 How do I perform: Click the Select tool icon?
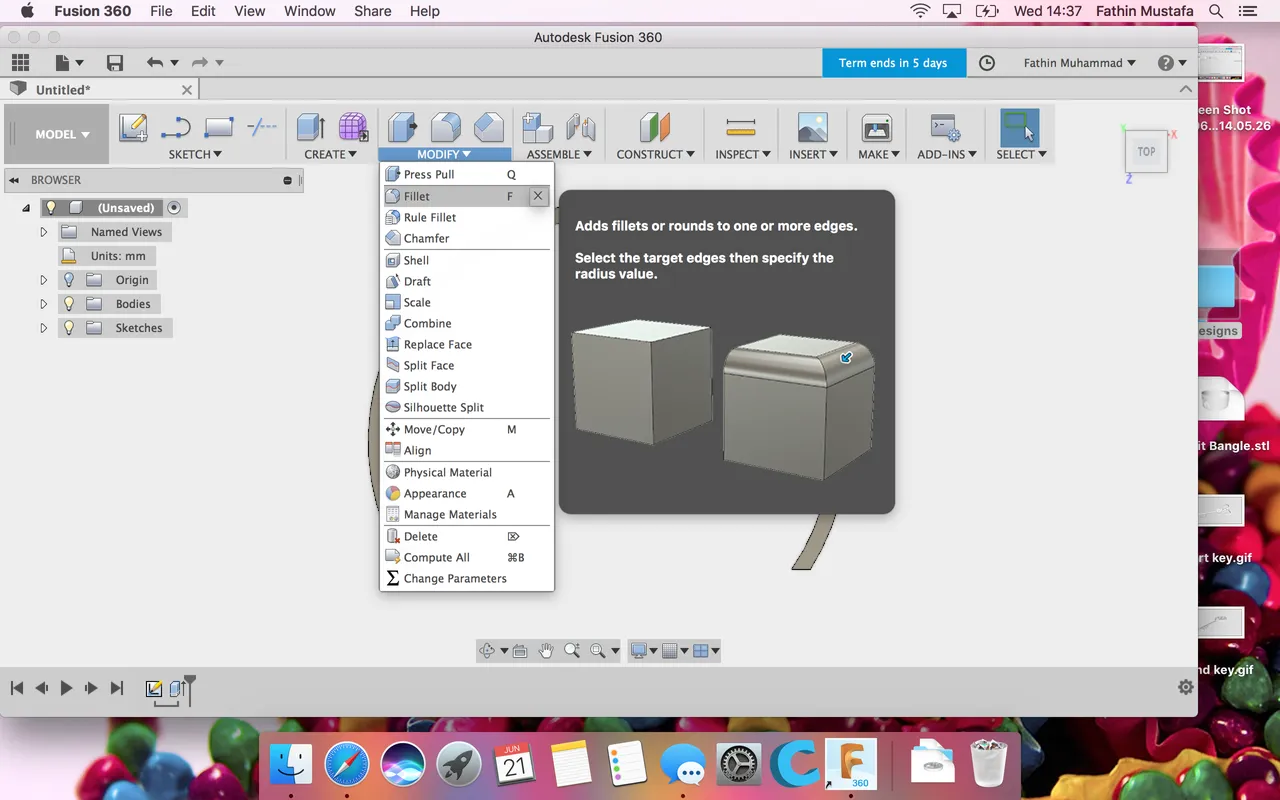1020,128
